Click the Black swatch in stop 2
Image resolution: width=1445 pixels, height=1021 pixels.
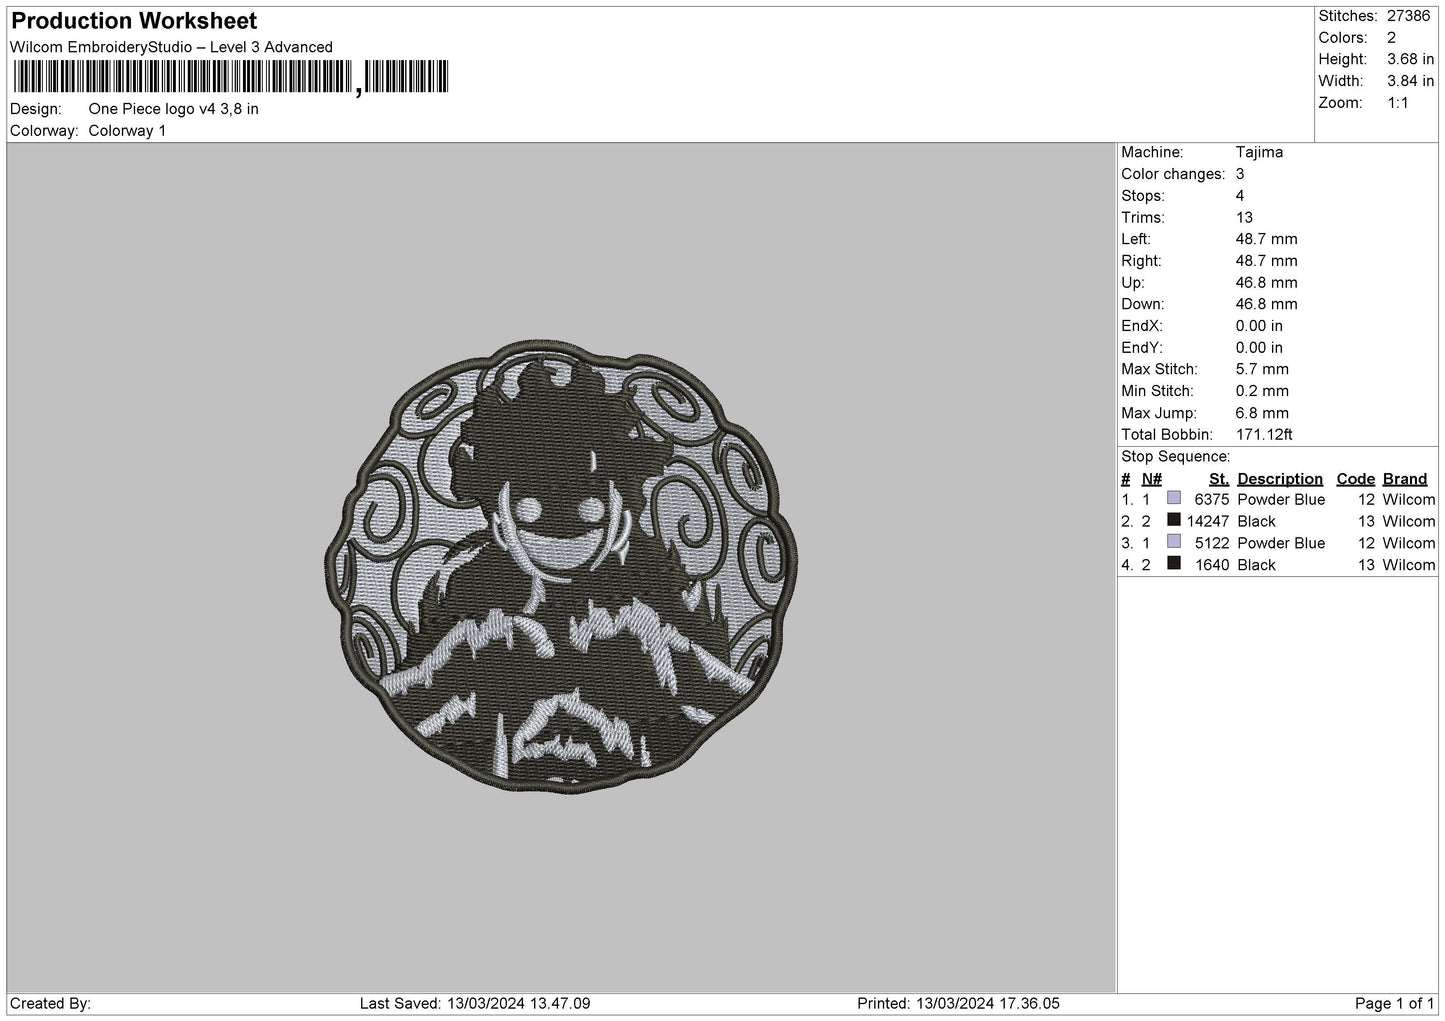coord(1174,520)
